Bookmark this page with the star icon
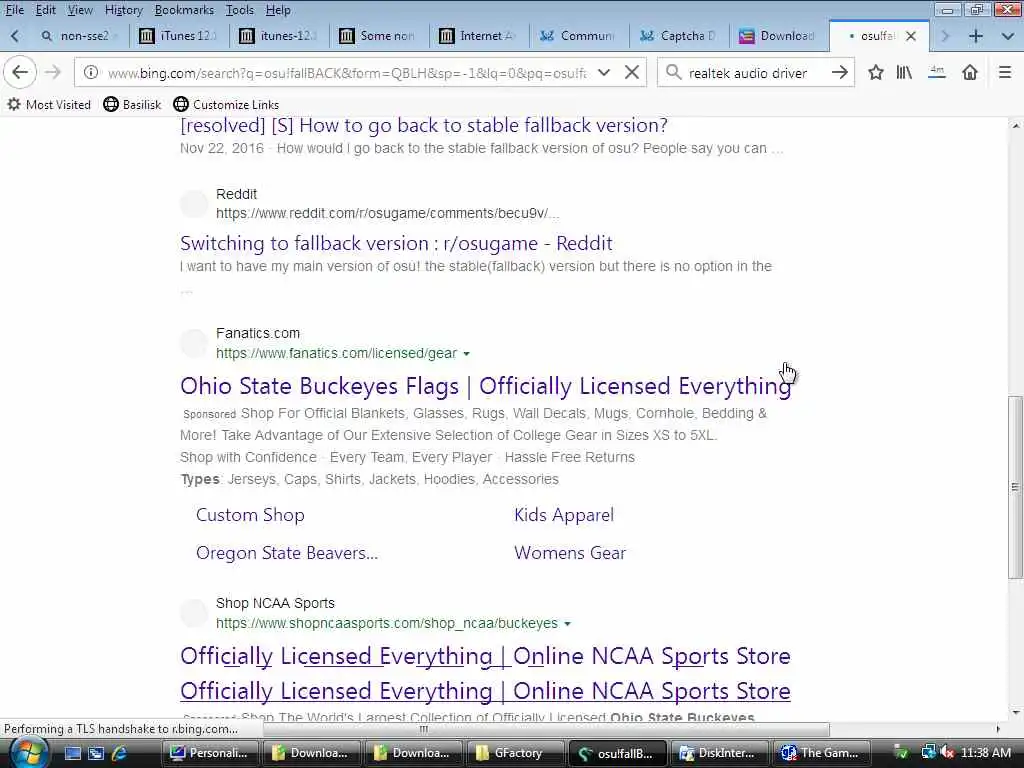This screenshot has width=1024, height=768. pos(876,72)
